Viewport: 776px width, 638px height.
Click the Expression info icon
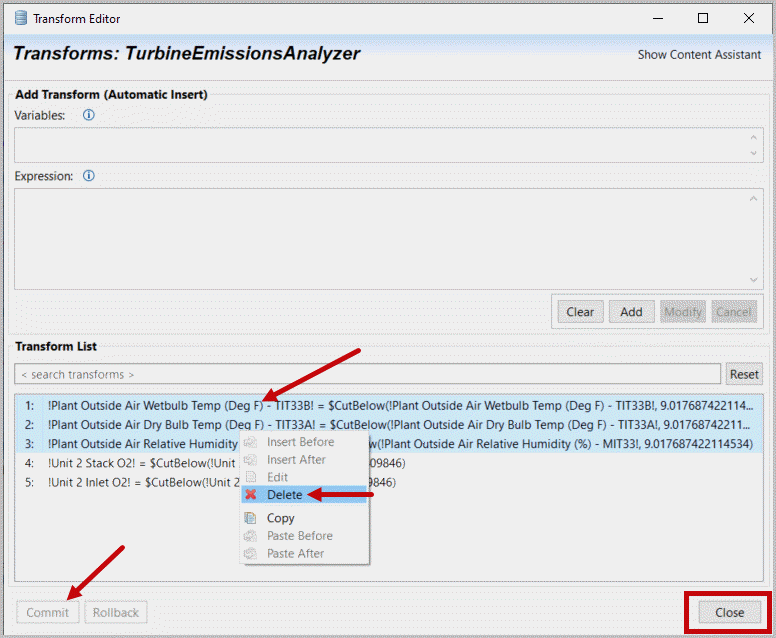tap(88, 176)
